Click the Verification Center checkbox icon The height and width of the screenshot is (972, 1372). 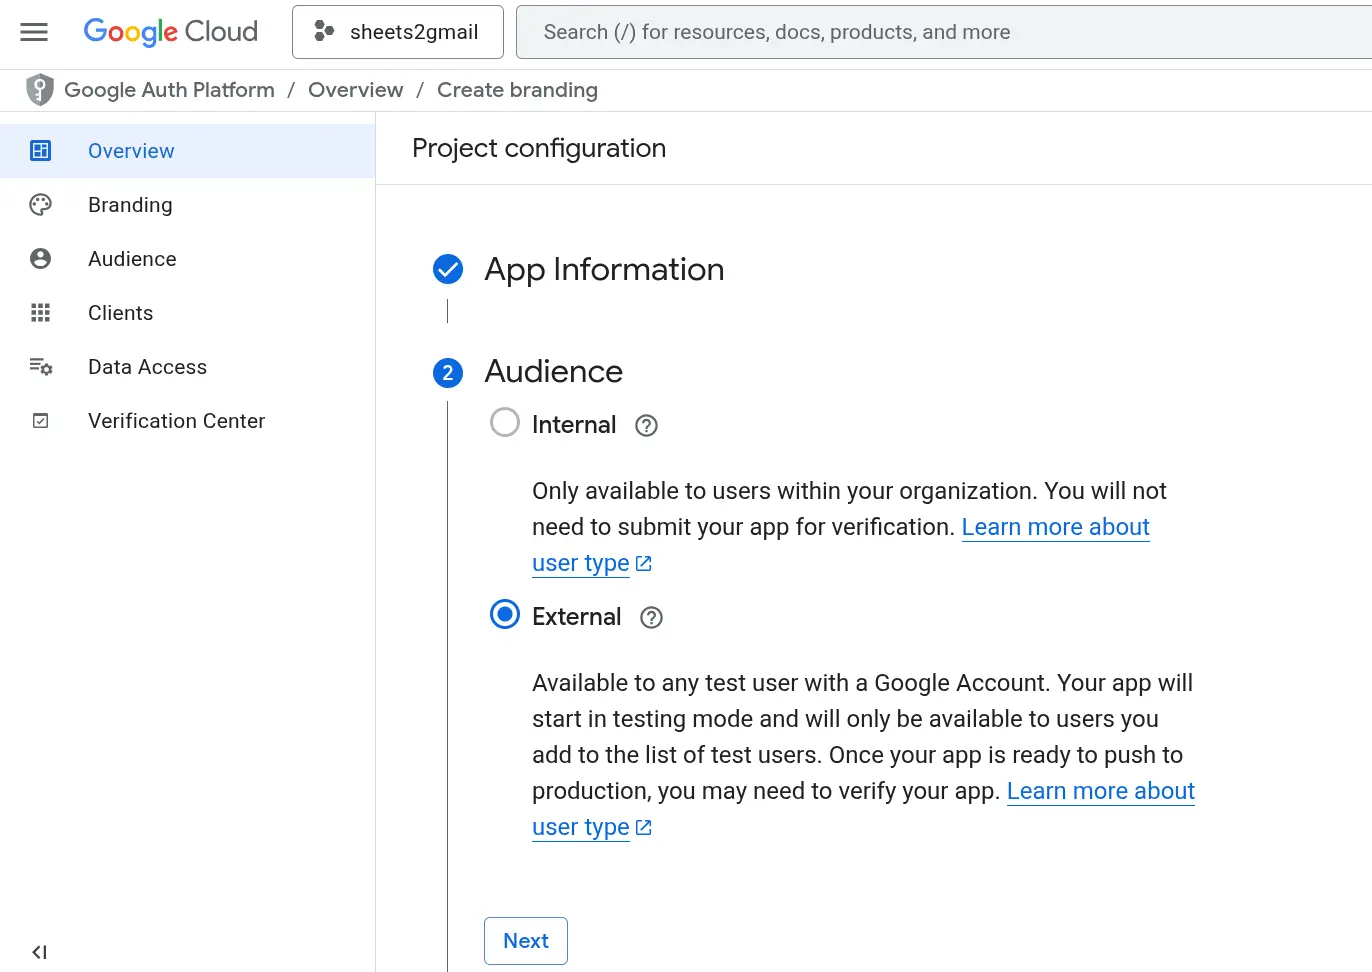[x=40, y=421]
